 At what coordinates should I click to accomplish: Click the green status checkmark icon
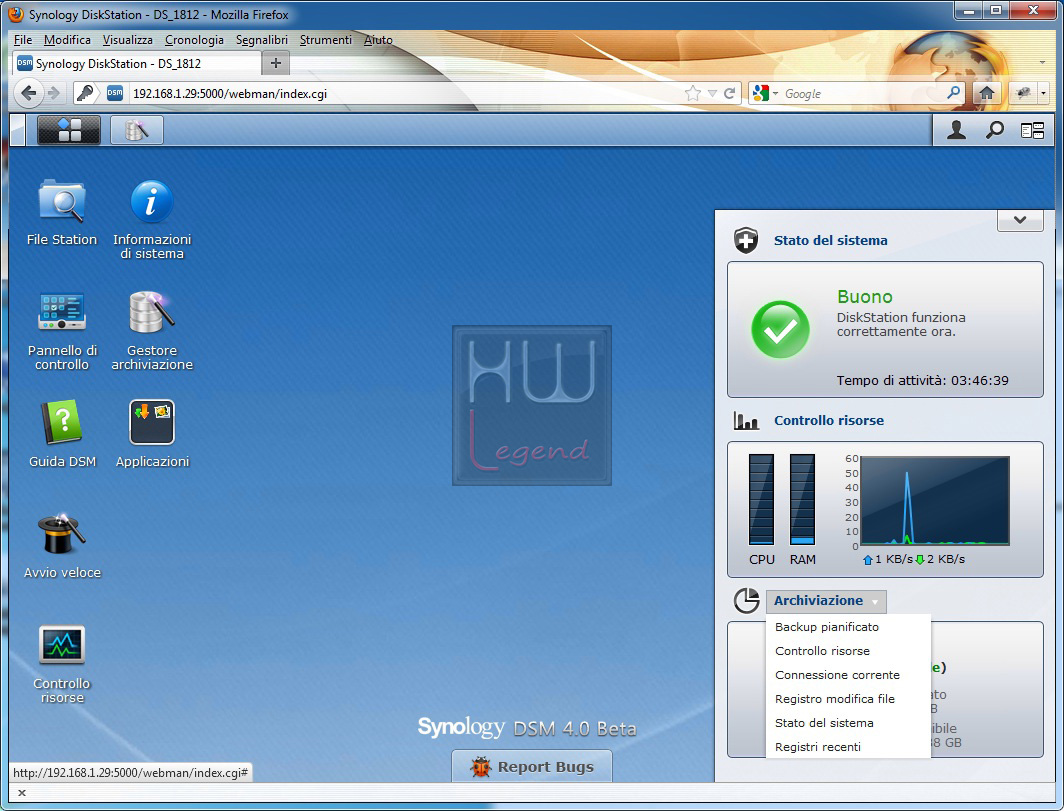coord(780,330)
